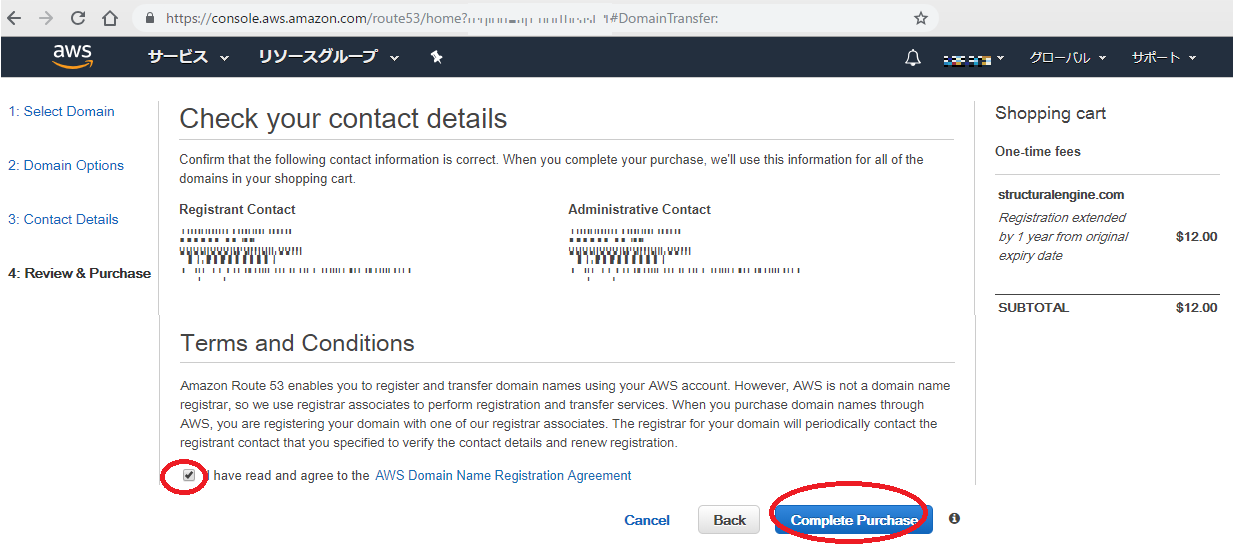Viewport: 1233px width, 550px height.
Task: Expand the サービス menu
Action: pyautogui.click(x=188, y=57)
